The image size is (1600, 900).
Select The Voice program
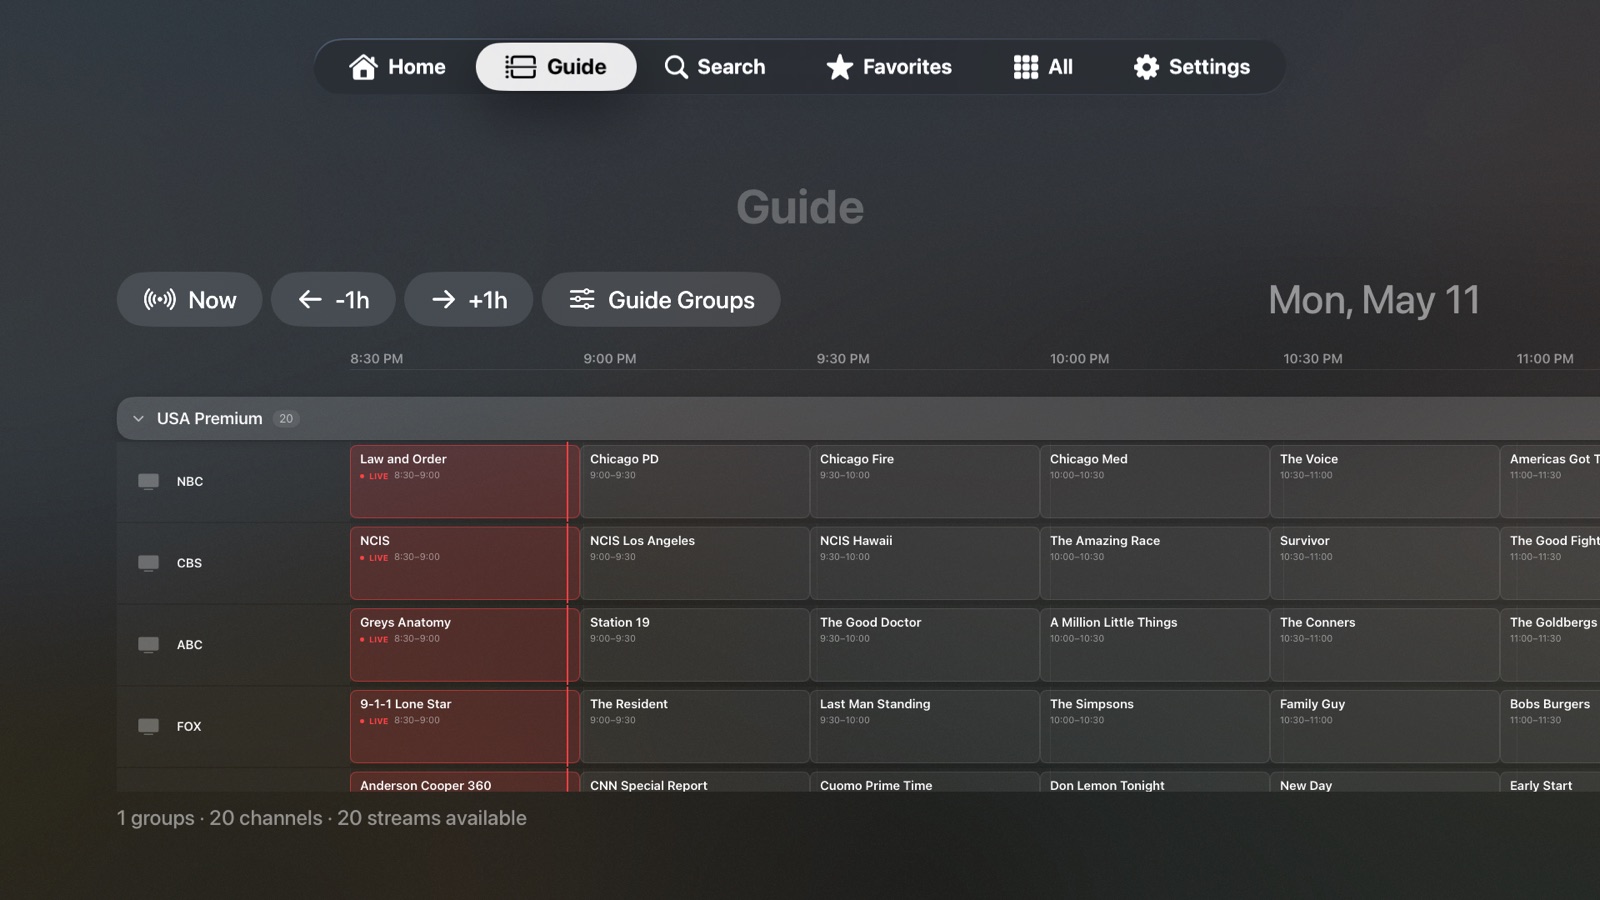click(1385, 482)
